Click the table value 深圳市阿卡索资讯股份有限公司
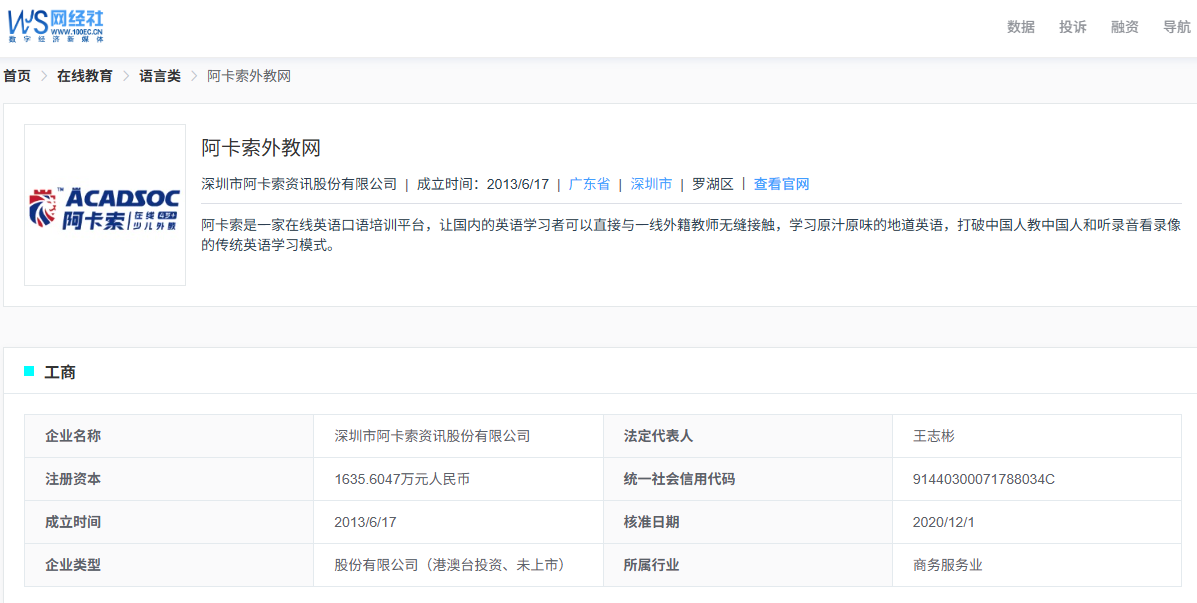The image size is (1197, 603). coord(432,437)
